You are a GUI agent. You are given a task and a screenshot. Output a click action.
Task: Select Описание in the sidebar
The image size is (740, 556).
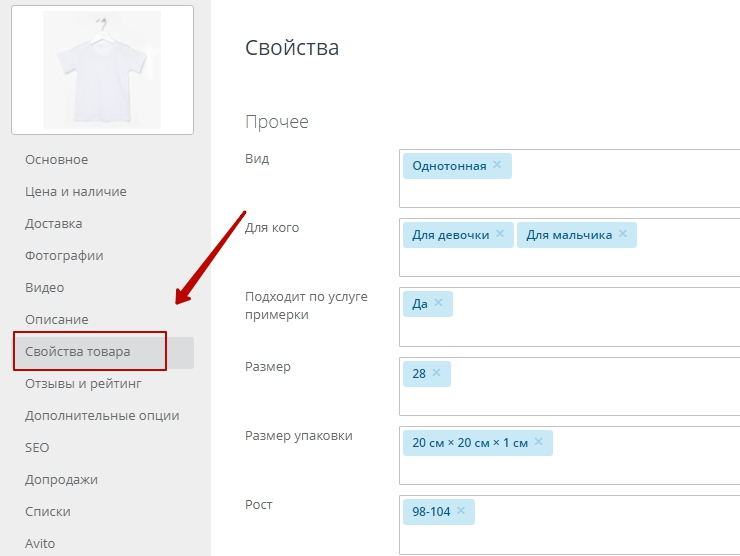[x=56, y=320]
